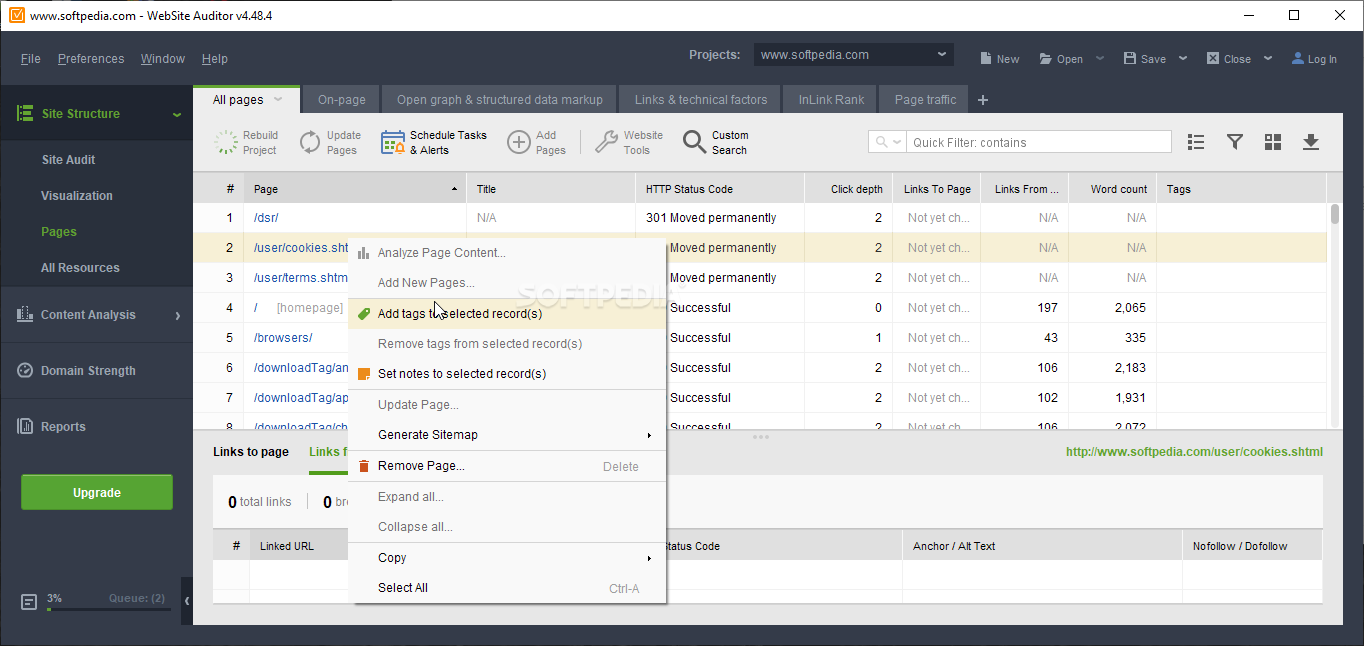Viewport: 1364px width, 646px height.
Task: Open the Visualization section
Action: click(x=77, y=196)
